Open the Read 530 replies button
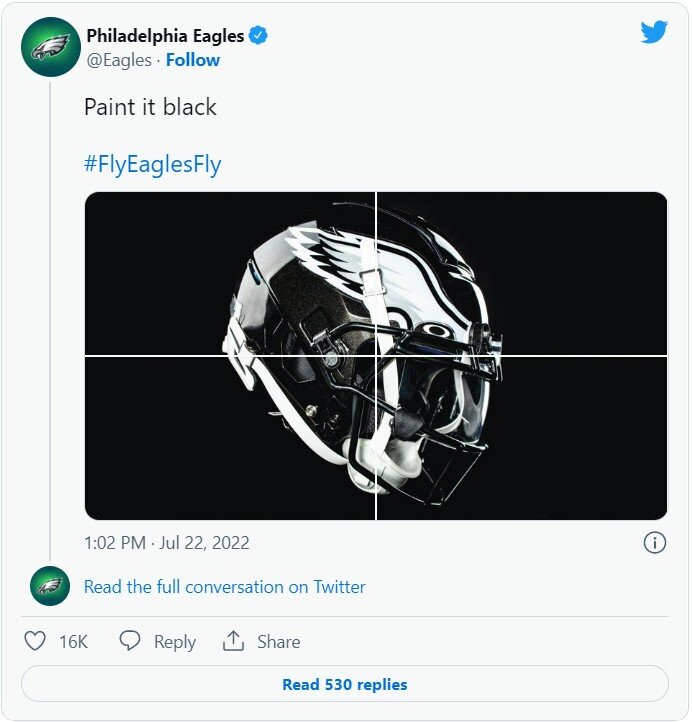692x722 pixels. pos(345,685)
